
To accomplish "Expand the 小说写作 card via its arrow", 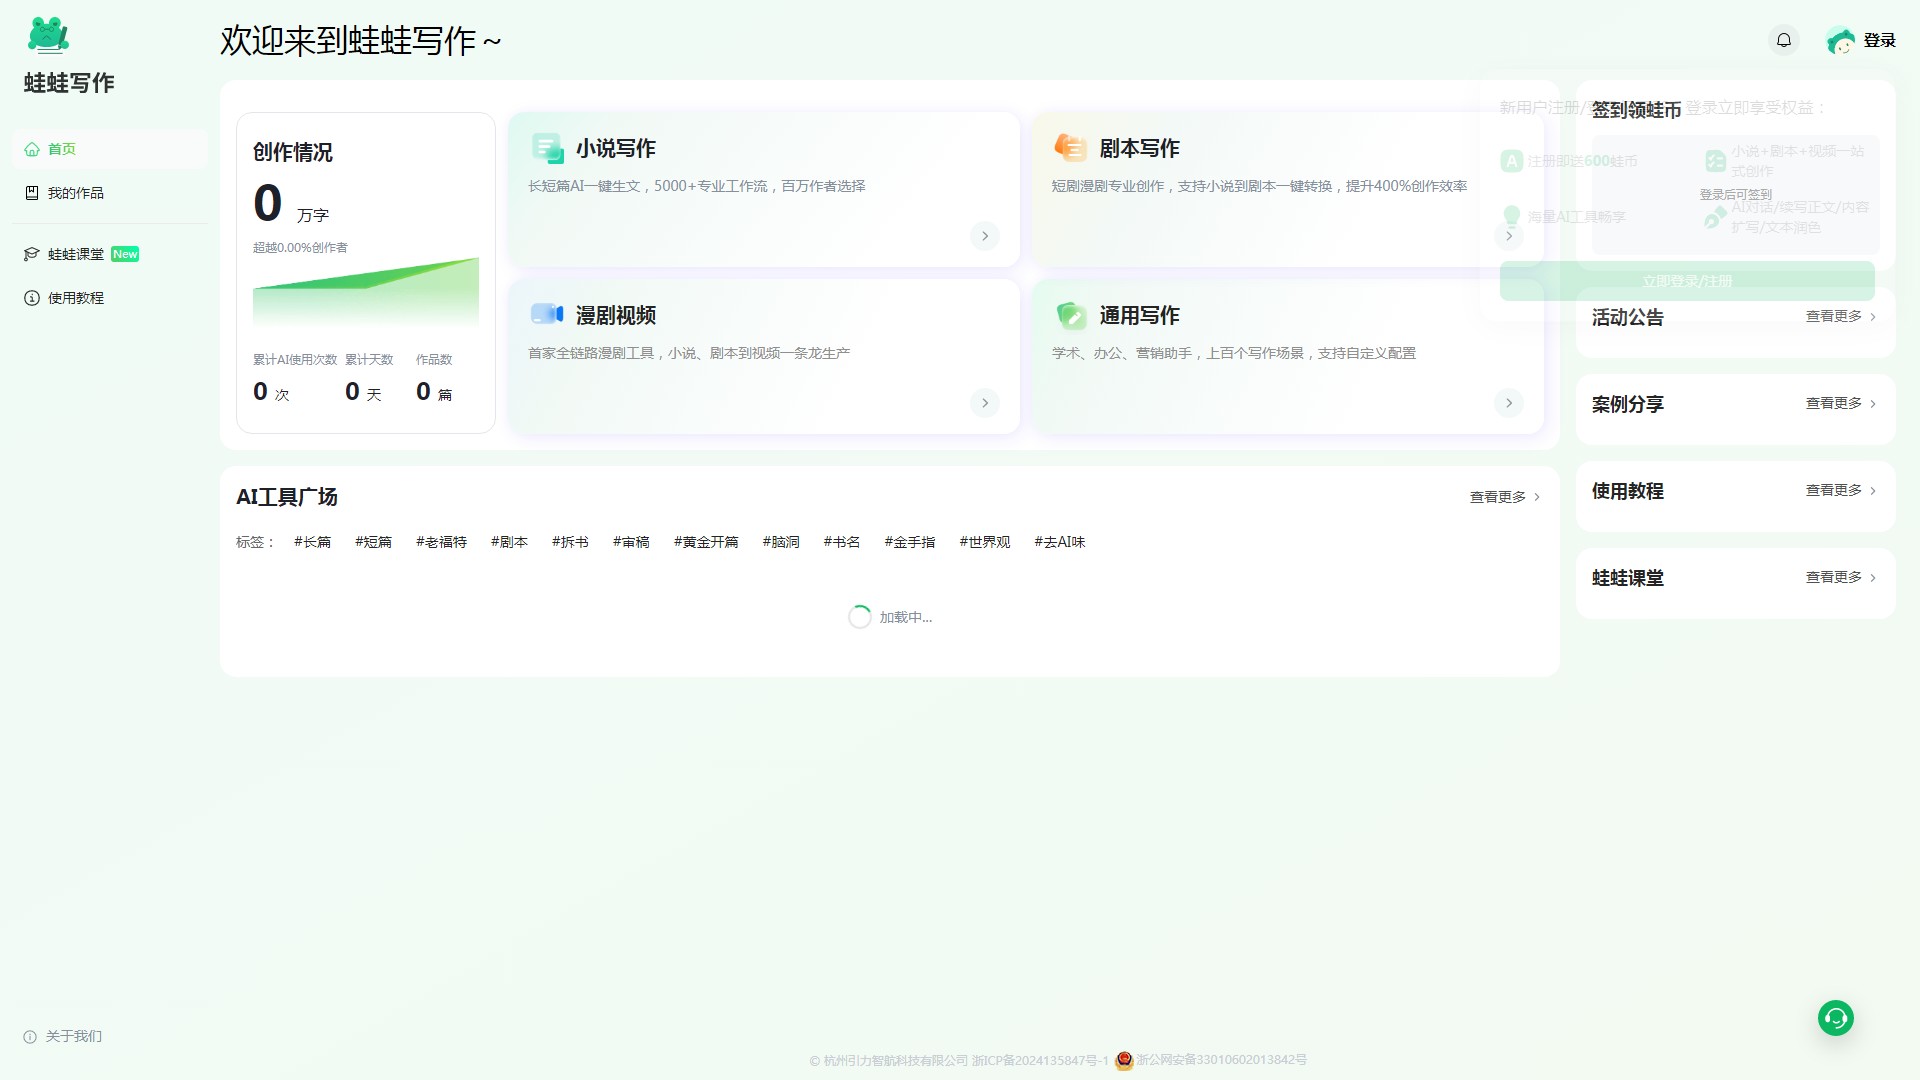I will (984, 236).
